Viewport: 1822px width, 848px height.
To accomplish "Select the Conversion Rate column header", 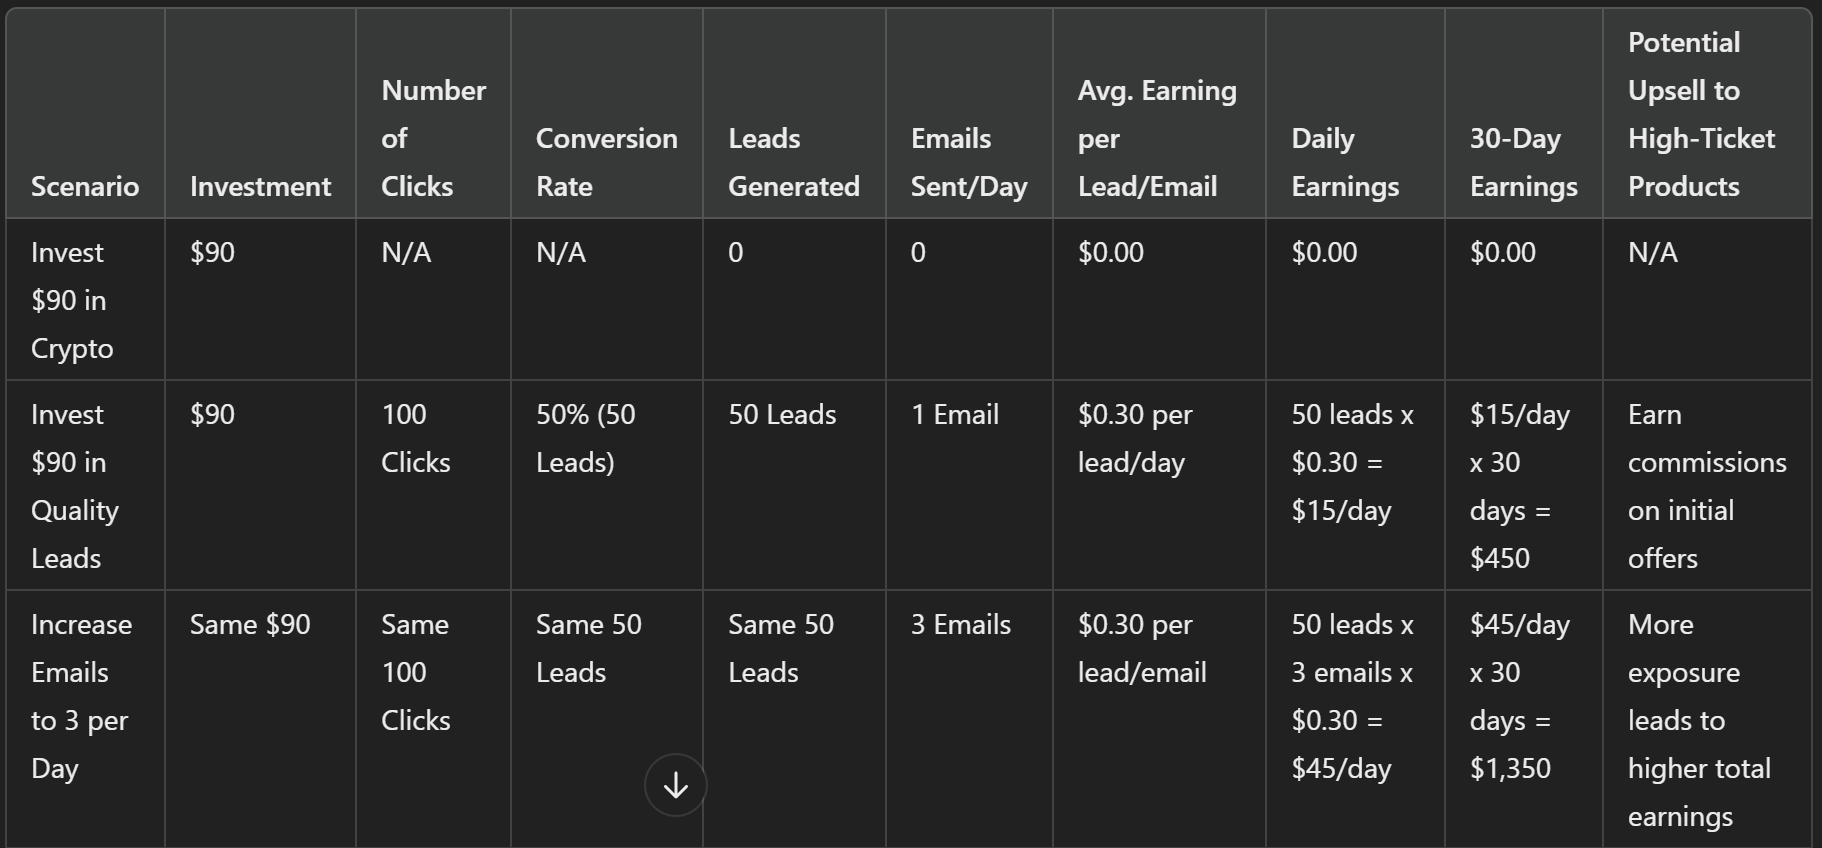I will 606,162.
